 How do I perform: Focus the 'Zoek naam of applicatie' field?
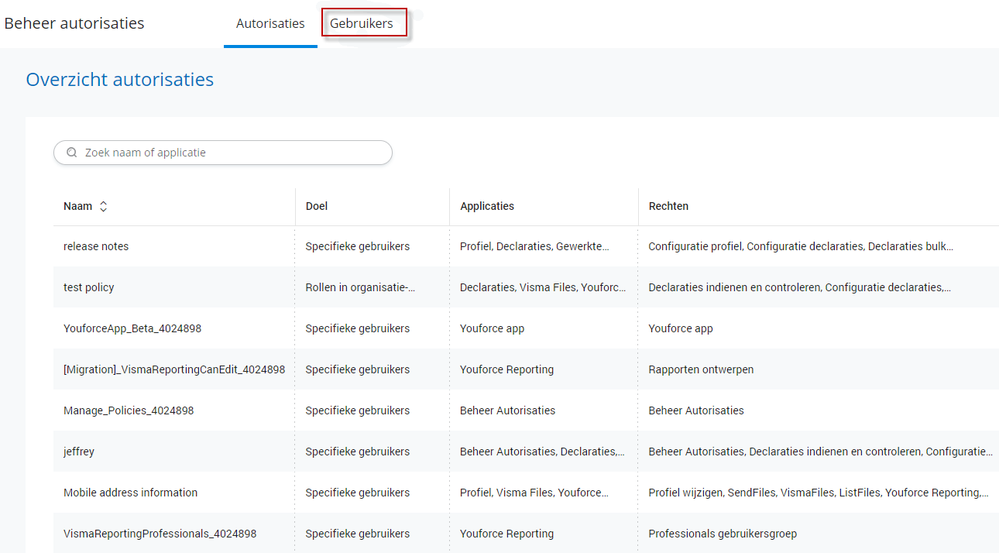(230, 153)
